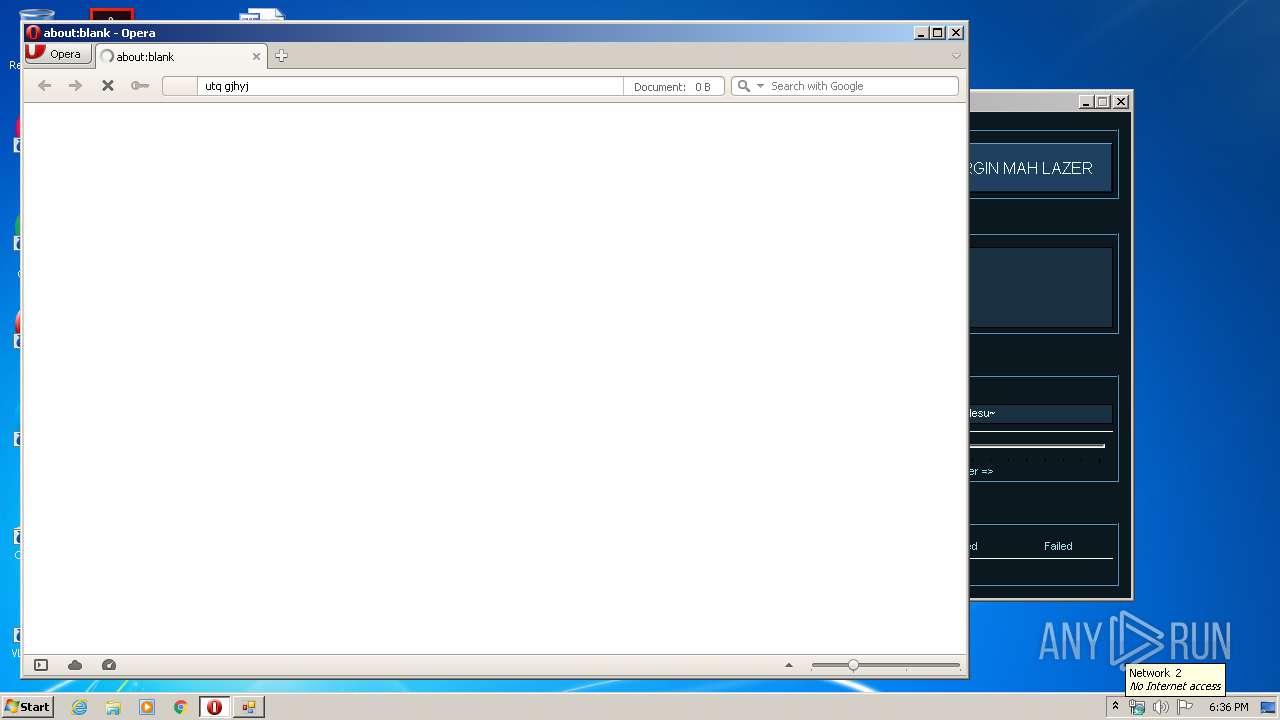The width and height of the screenshot is (1280, 720).
Task: Click the Show Desktop button in tray
Action: [1268, 707]
